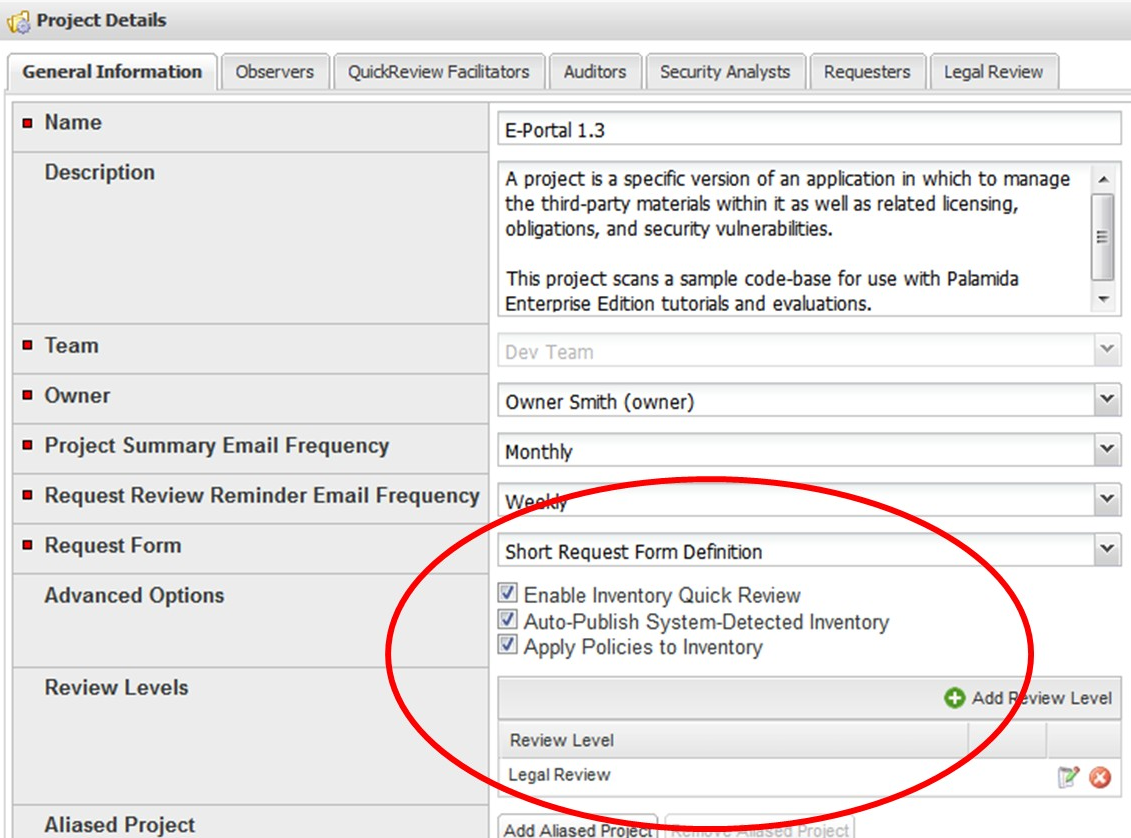
Task: Click the Add Review Level link
Action: pyautogui.click(x=1041, y=698)
